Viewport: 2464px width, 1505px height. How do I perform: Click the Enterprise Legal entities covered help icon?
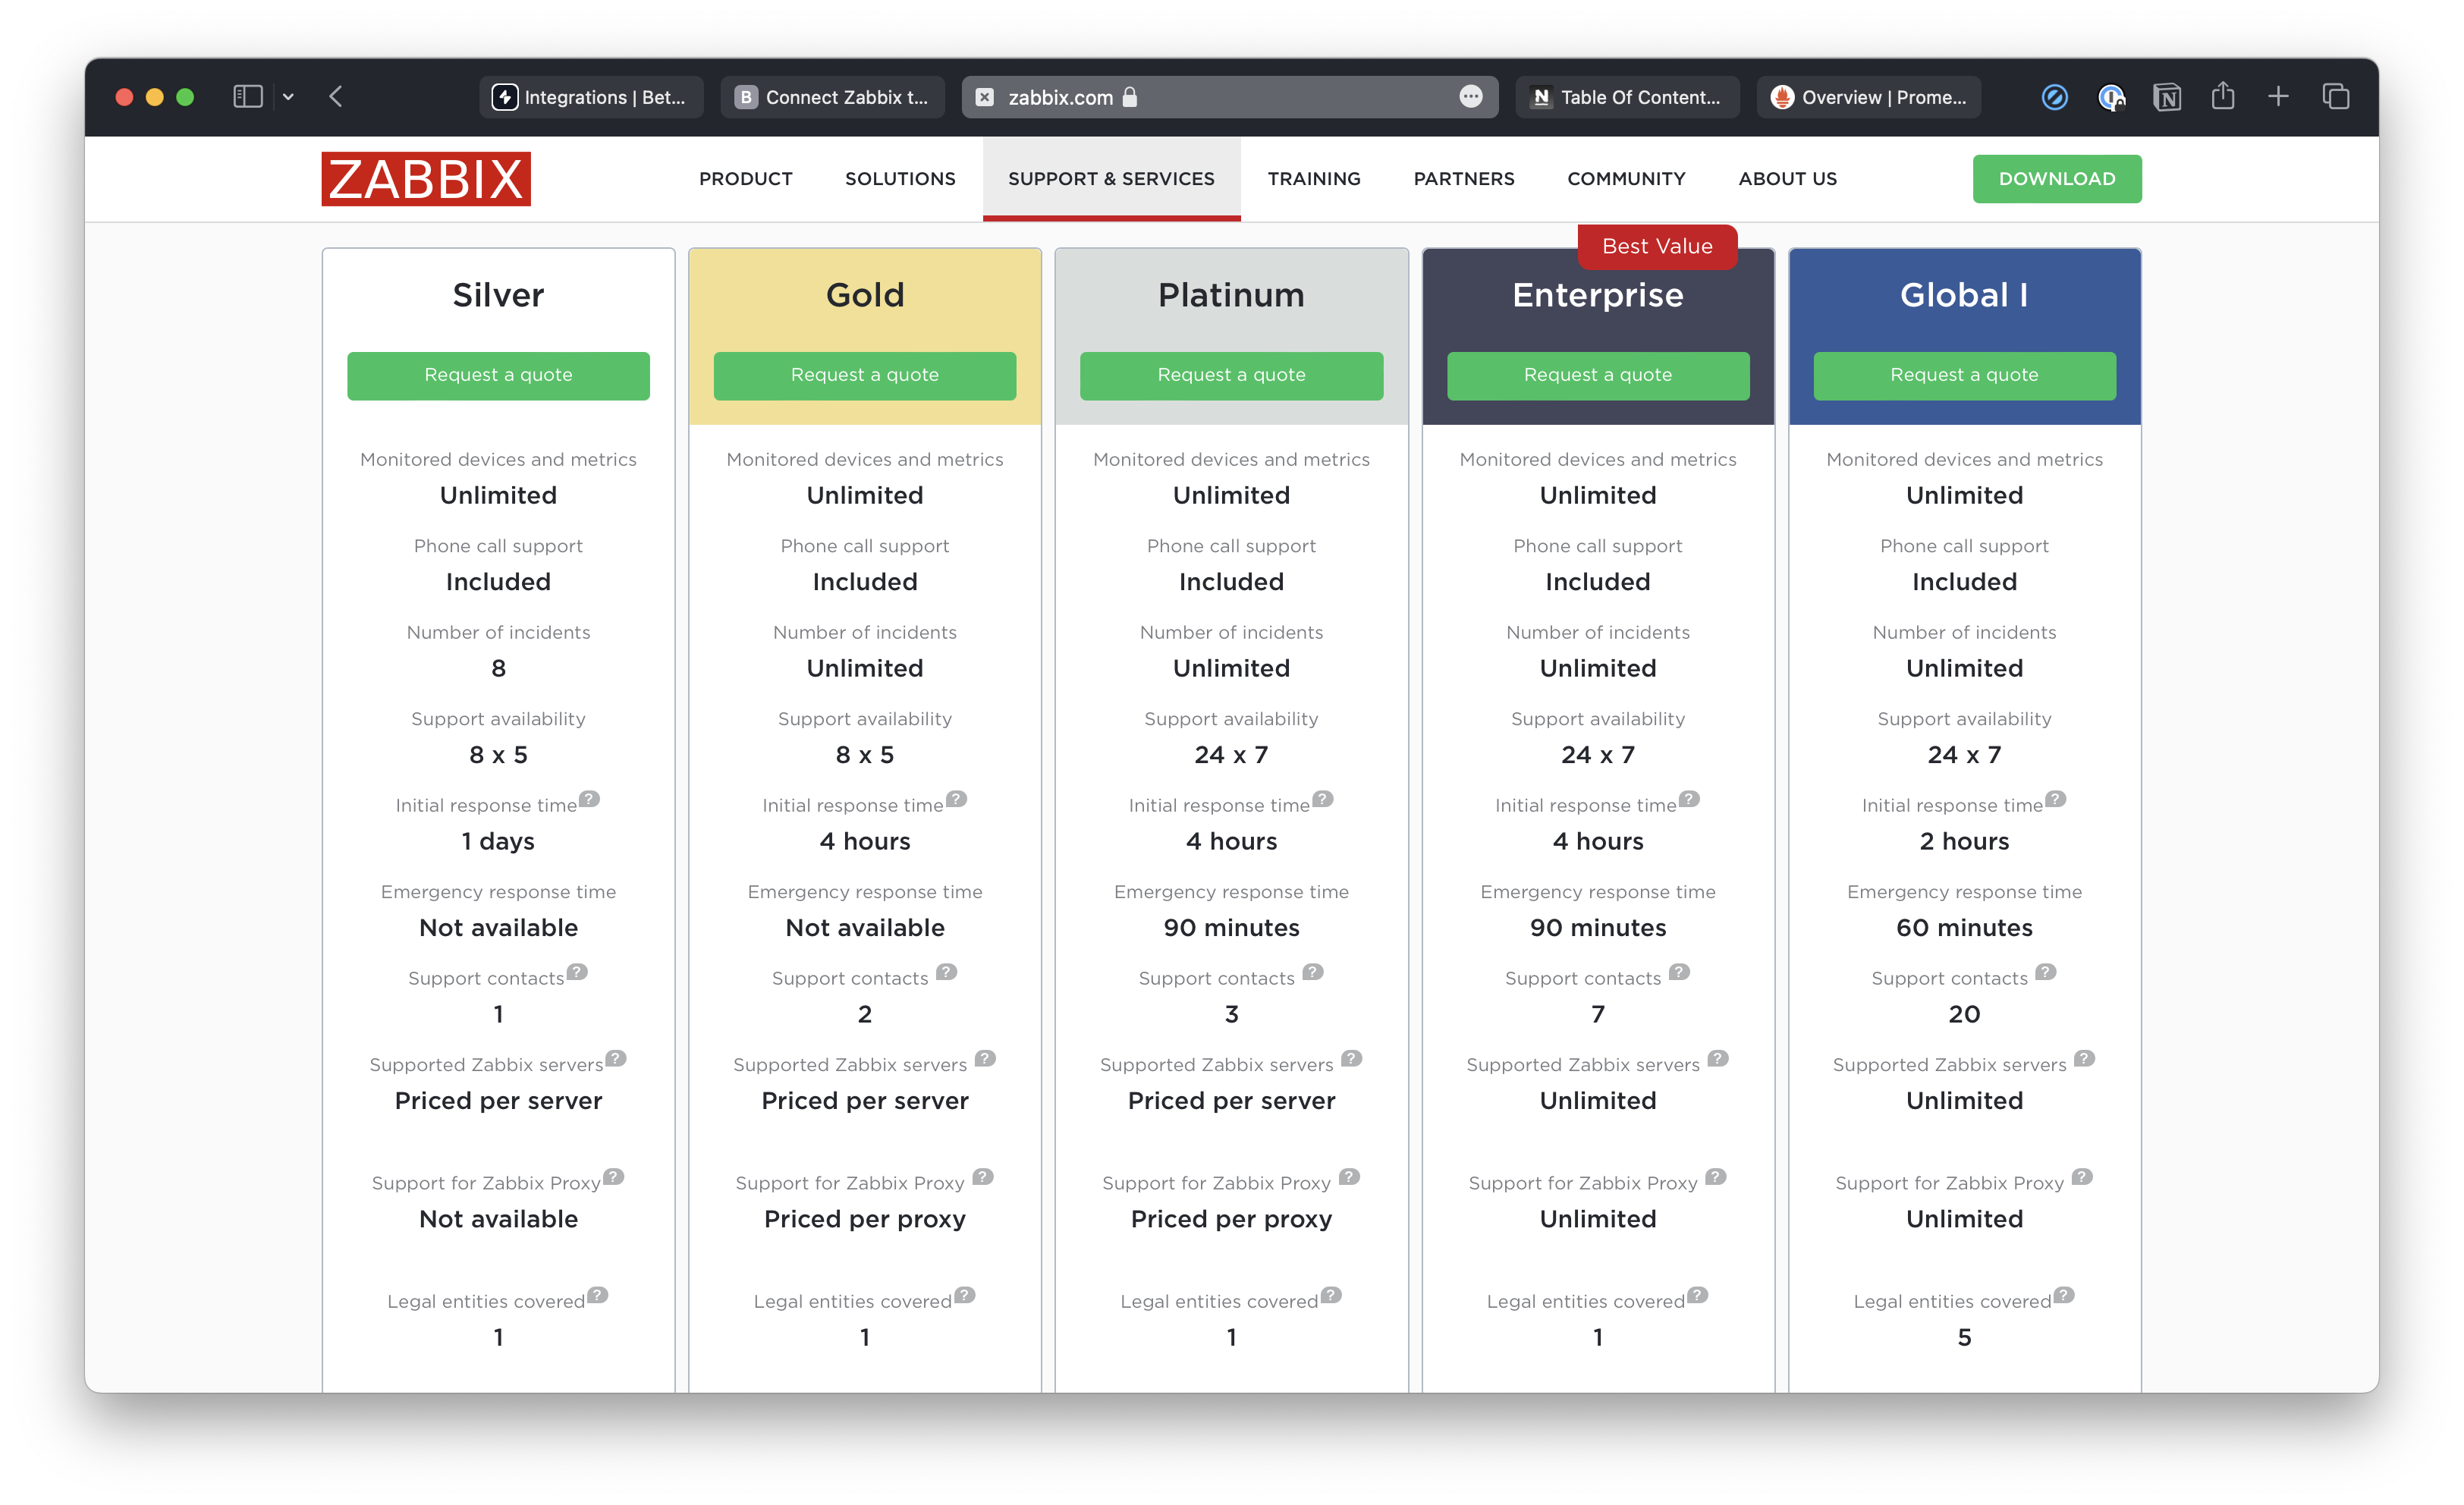point(1698,1294)
